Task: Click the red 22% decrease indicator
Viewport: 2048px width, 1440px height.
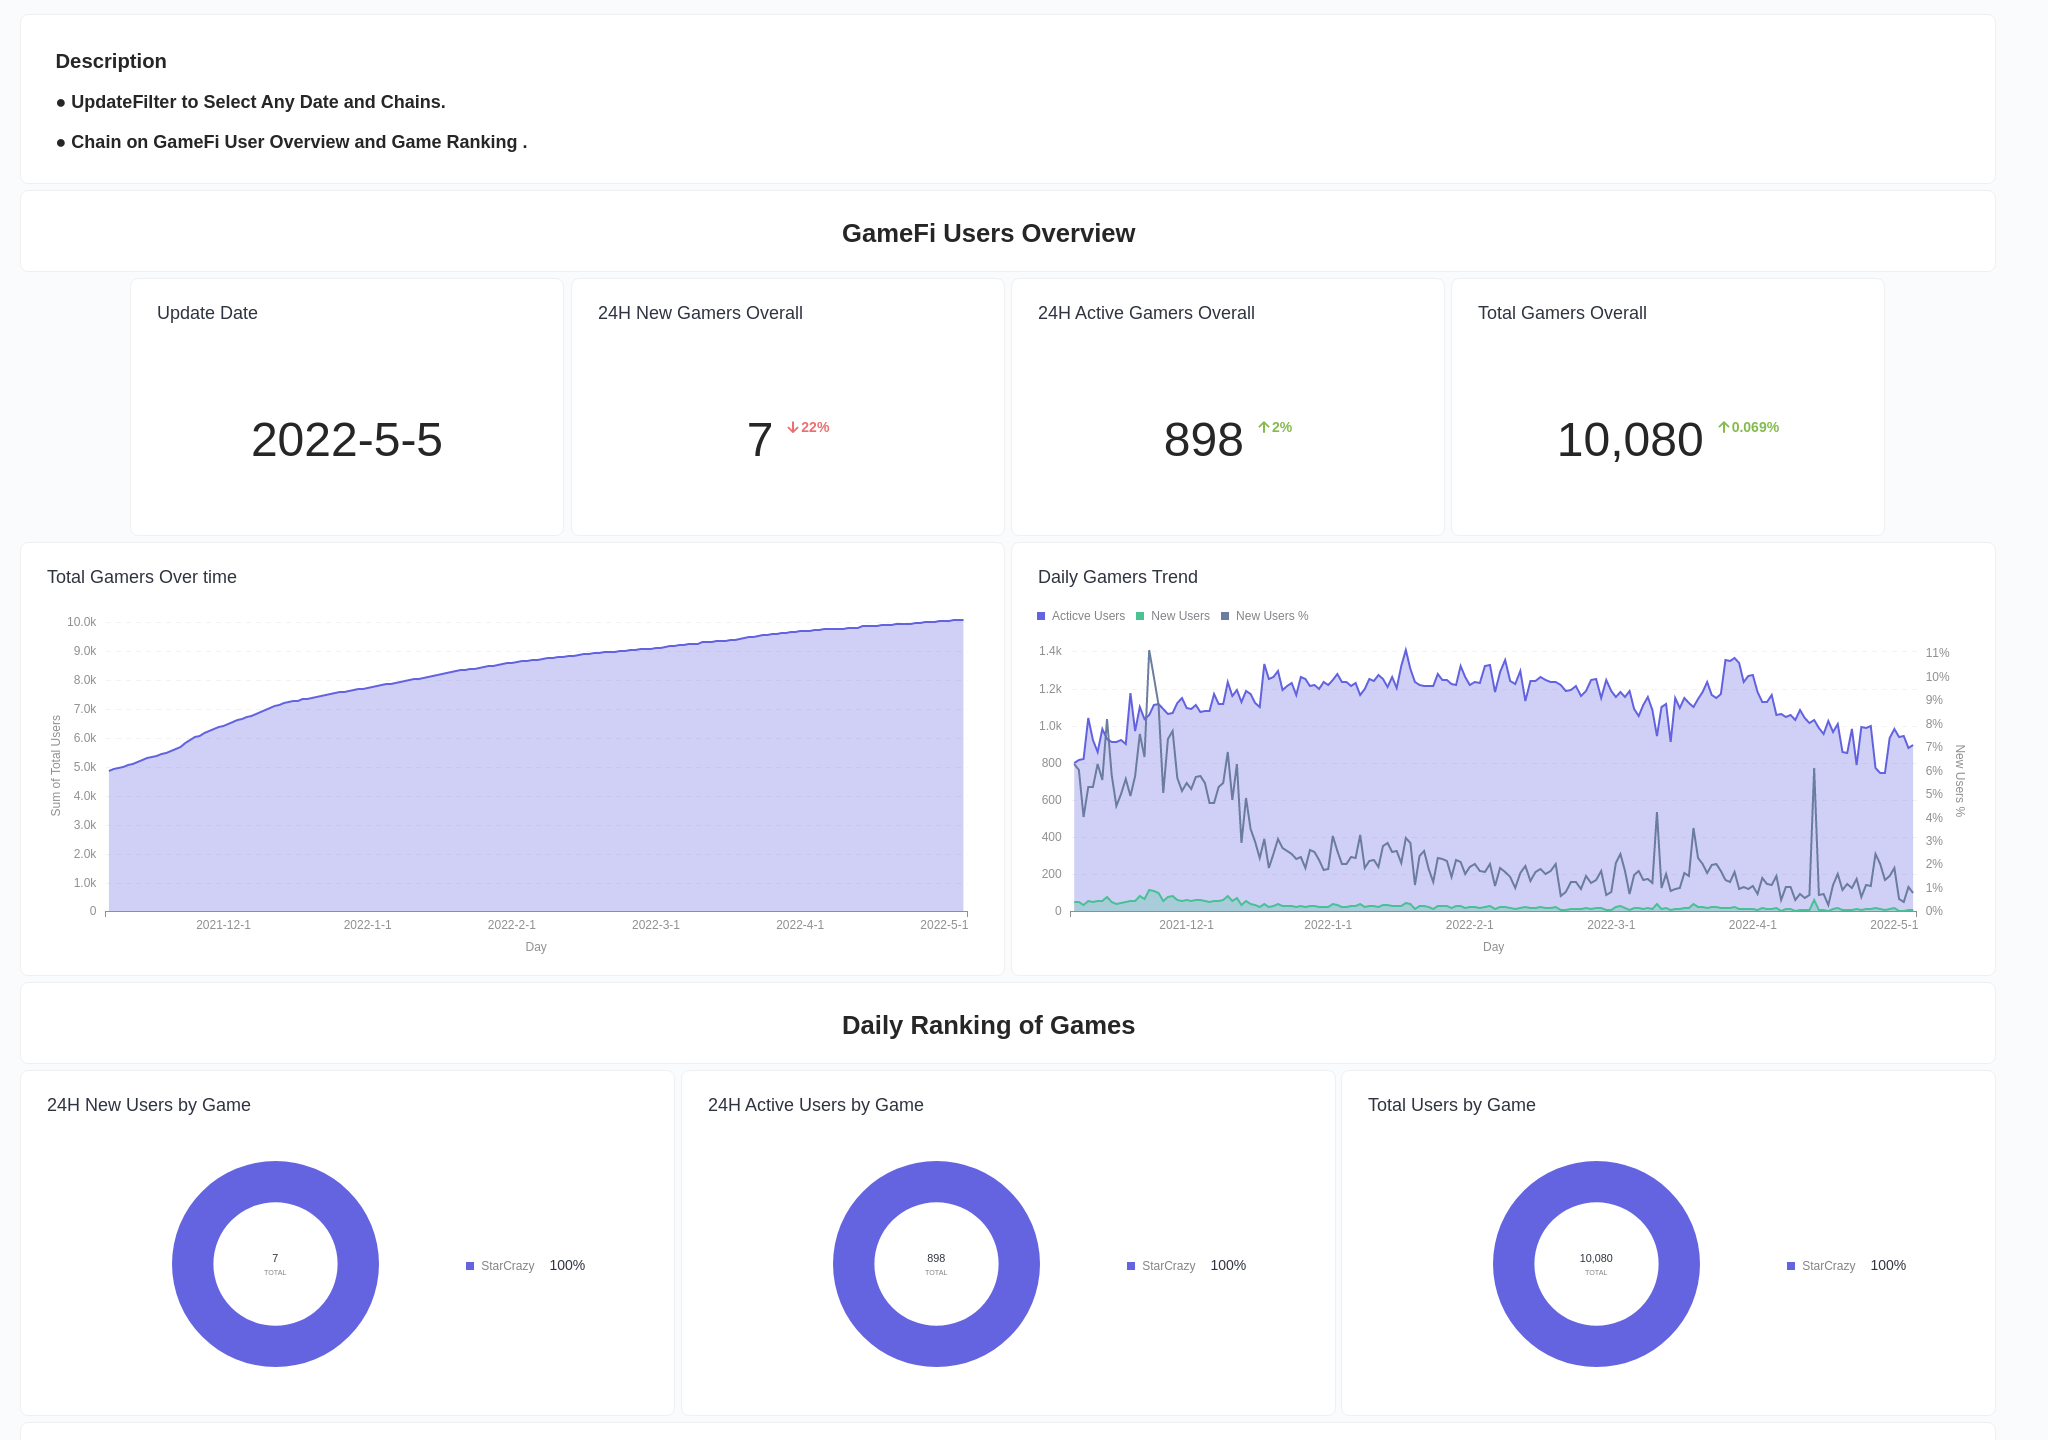Action: click(x=808, y=427)
